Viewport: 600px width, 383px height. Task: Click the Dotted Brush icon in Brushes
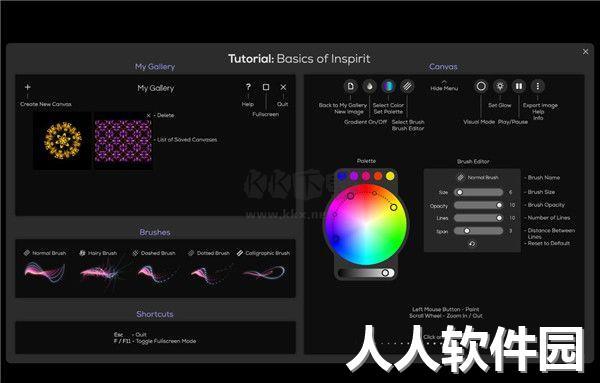(x=191, y=253)
